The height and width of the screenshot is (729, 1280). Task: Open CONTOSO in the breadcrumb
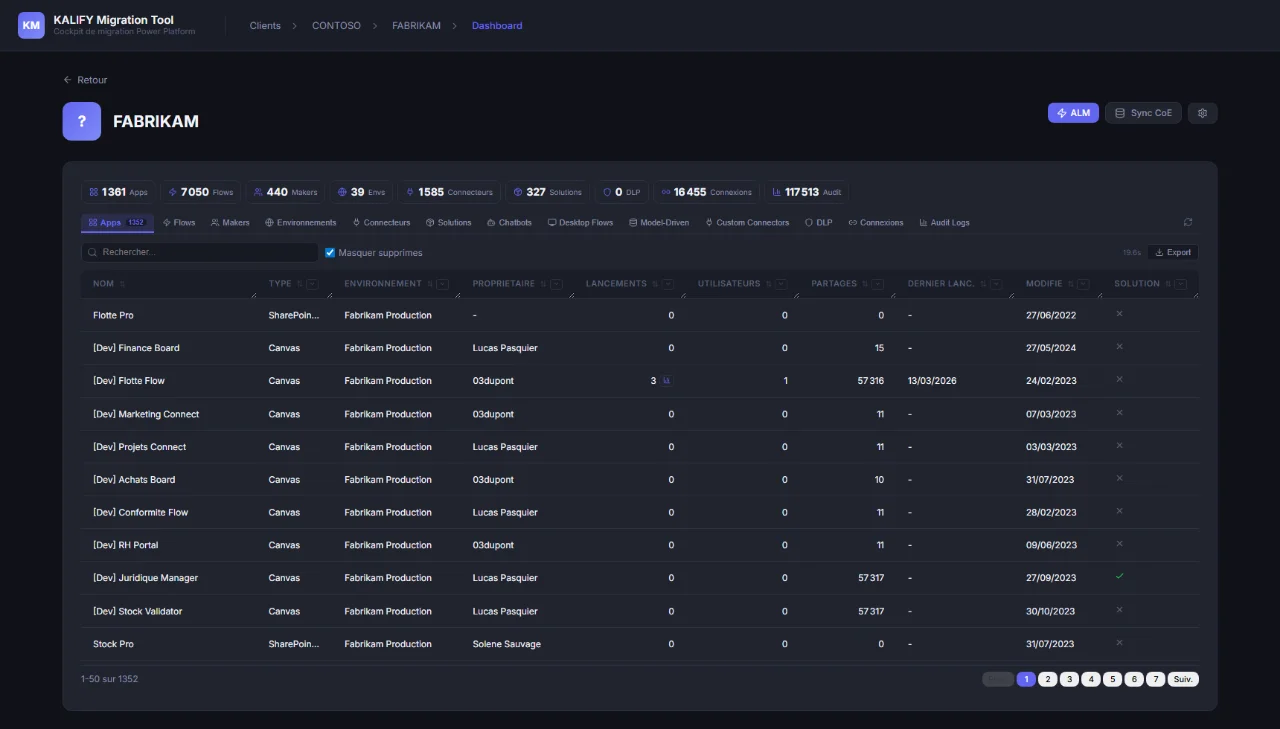tap(336, 25)
